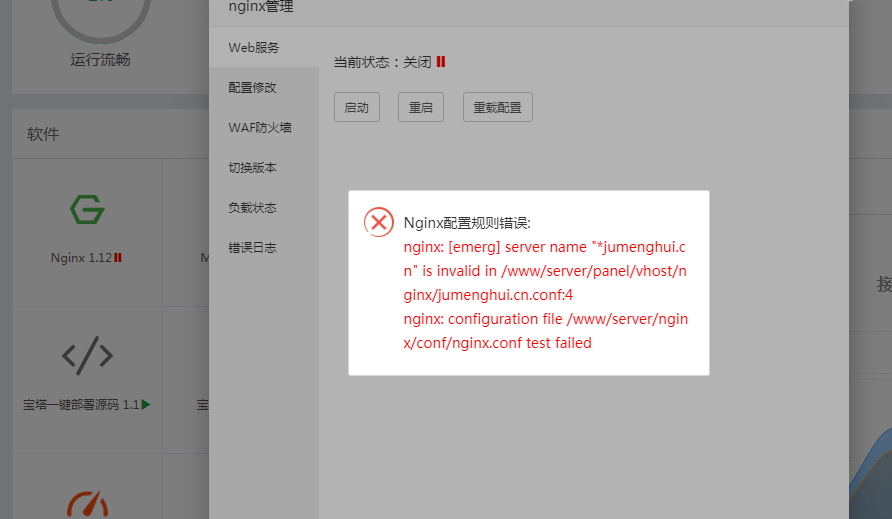Click the orange speedometer gauge icon
892x519 pixels.
87,504
